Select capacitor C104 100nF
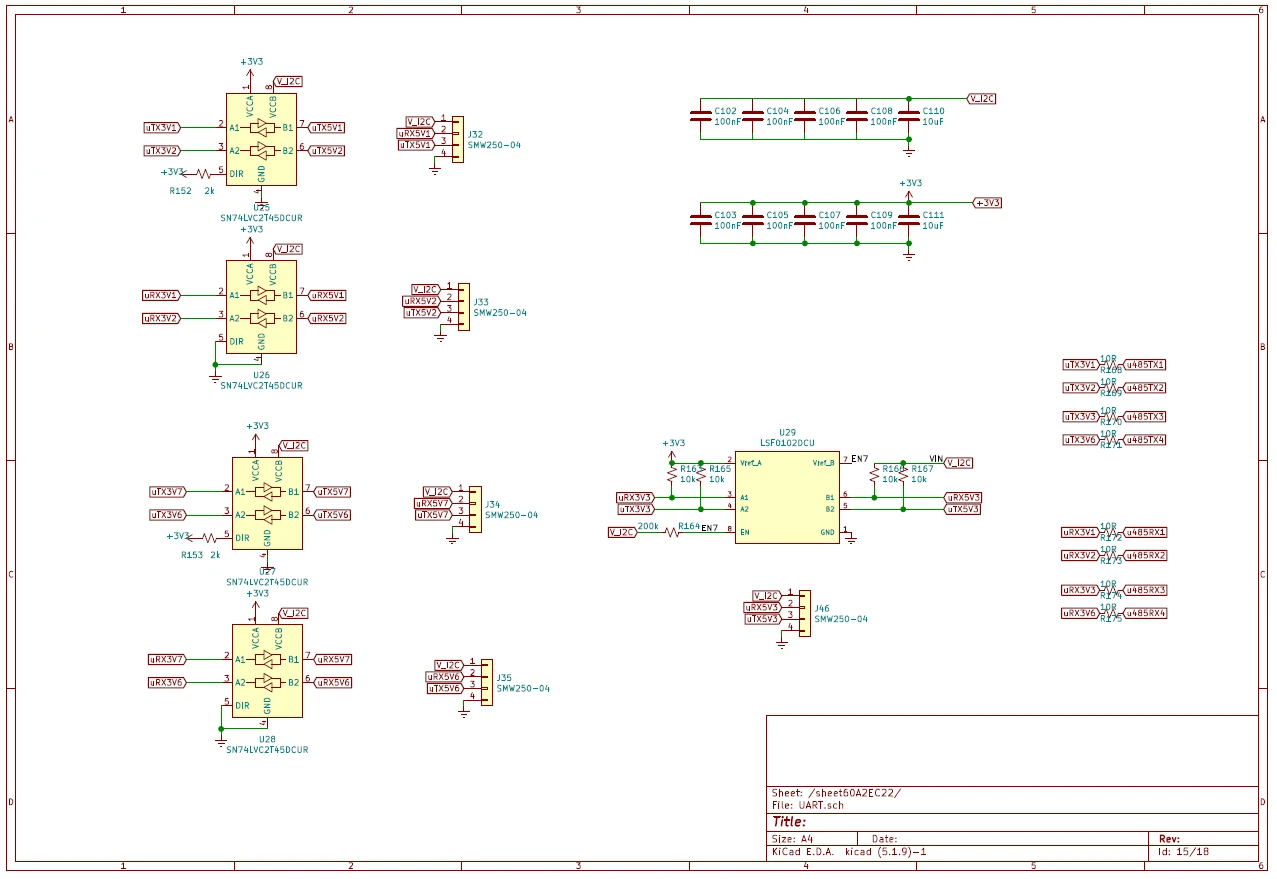Screen dimensions: 1277x879 [x=752, y=116]
